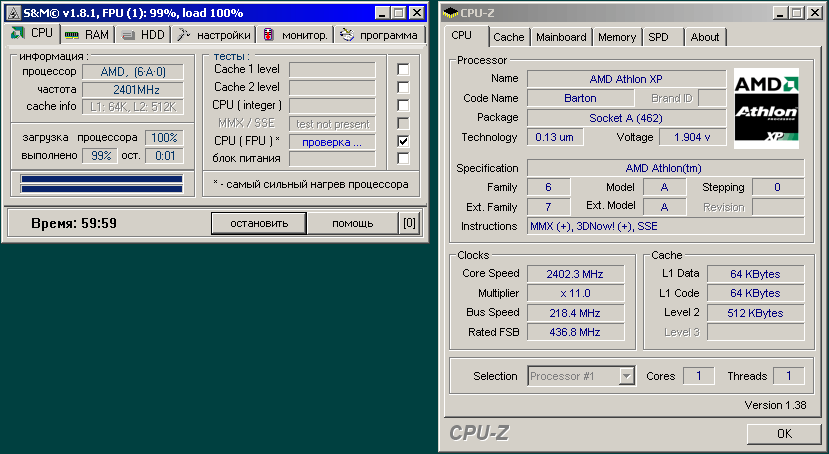
Task: Click OK in the CPU-Z window
Action: [x=784, y=433]
